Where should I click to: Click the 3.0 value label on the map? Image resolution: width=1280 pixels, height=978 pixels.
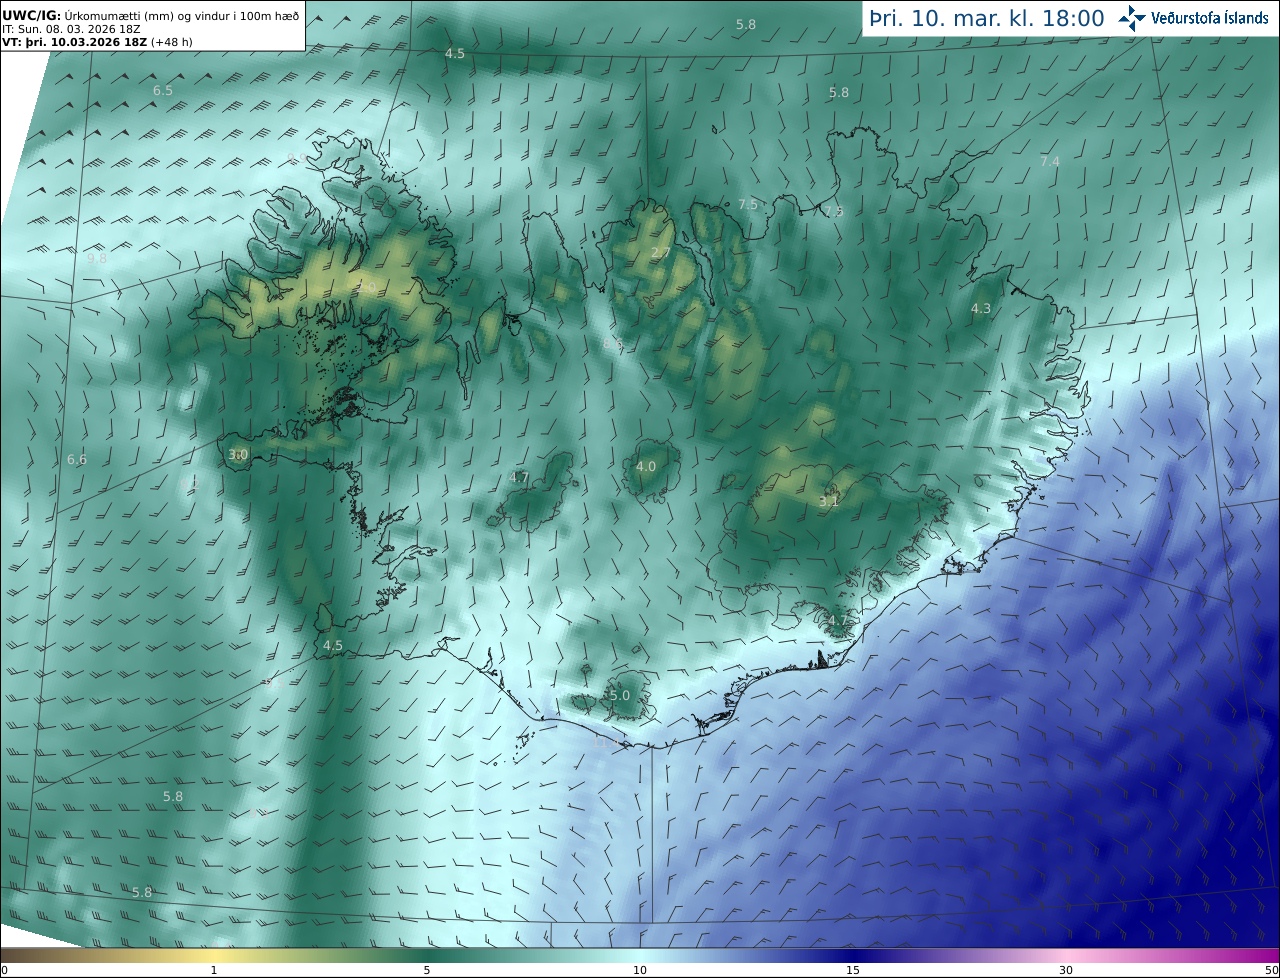click(237, 454)
